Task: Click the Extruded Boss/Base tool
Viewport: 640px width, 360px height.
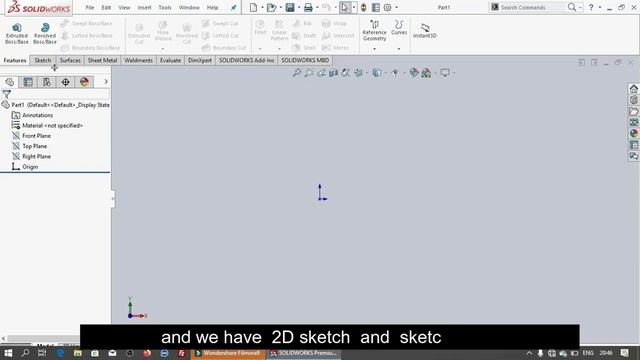Action: pos(17,33)
